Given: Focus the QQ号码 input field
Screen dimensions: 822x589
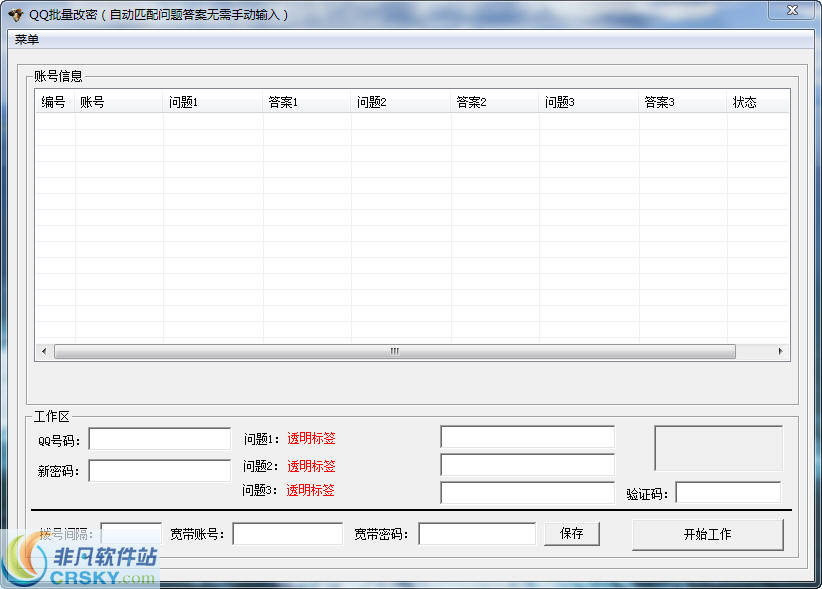Looking at the screenshot, I should [x=159, y=439].
